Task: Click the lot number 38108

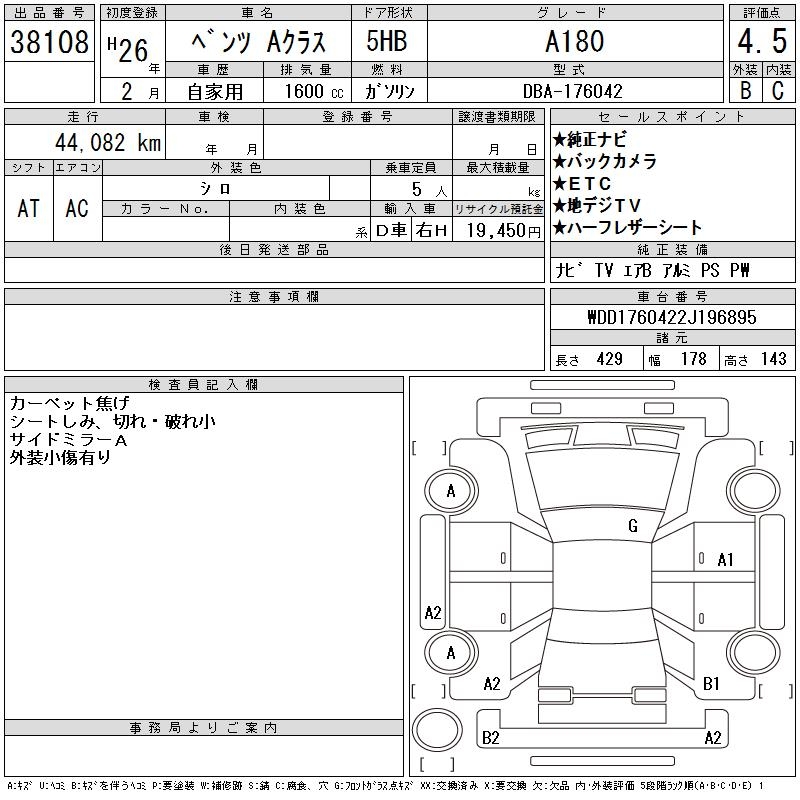Action: point(49,42)
